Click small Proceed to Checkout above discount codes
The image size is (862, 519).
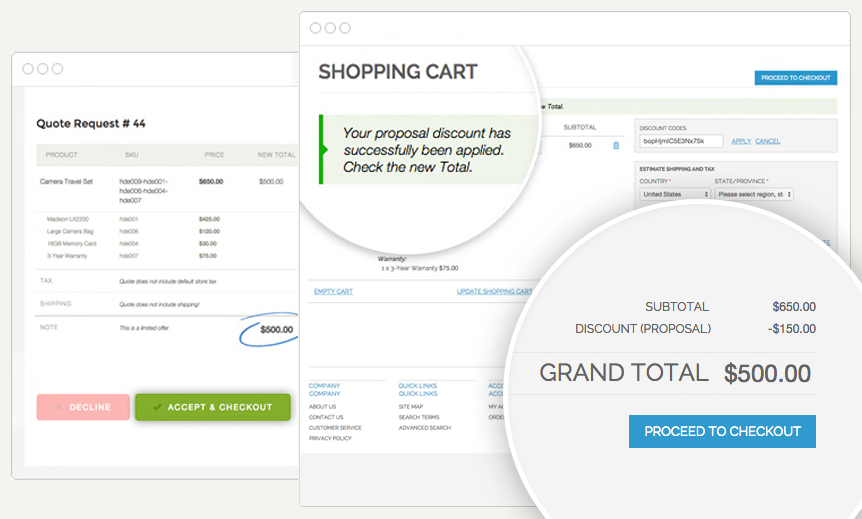point(795,78)
